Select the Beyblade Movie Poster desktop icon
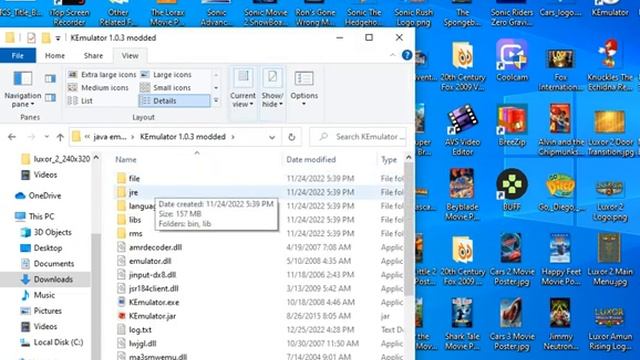Viewport: 640px width, 360px height. (462, 195)
